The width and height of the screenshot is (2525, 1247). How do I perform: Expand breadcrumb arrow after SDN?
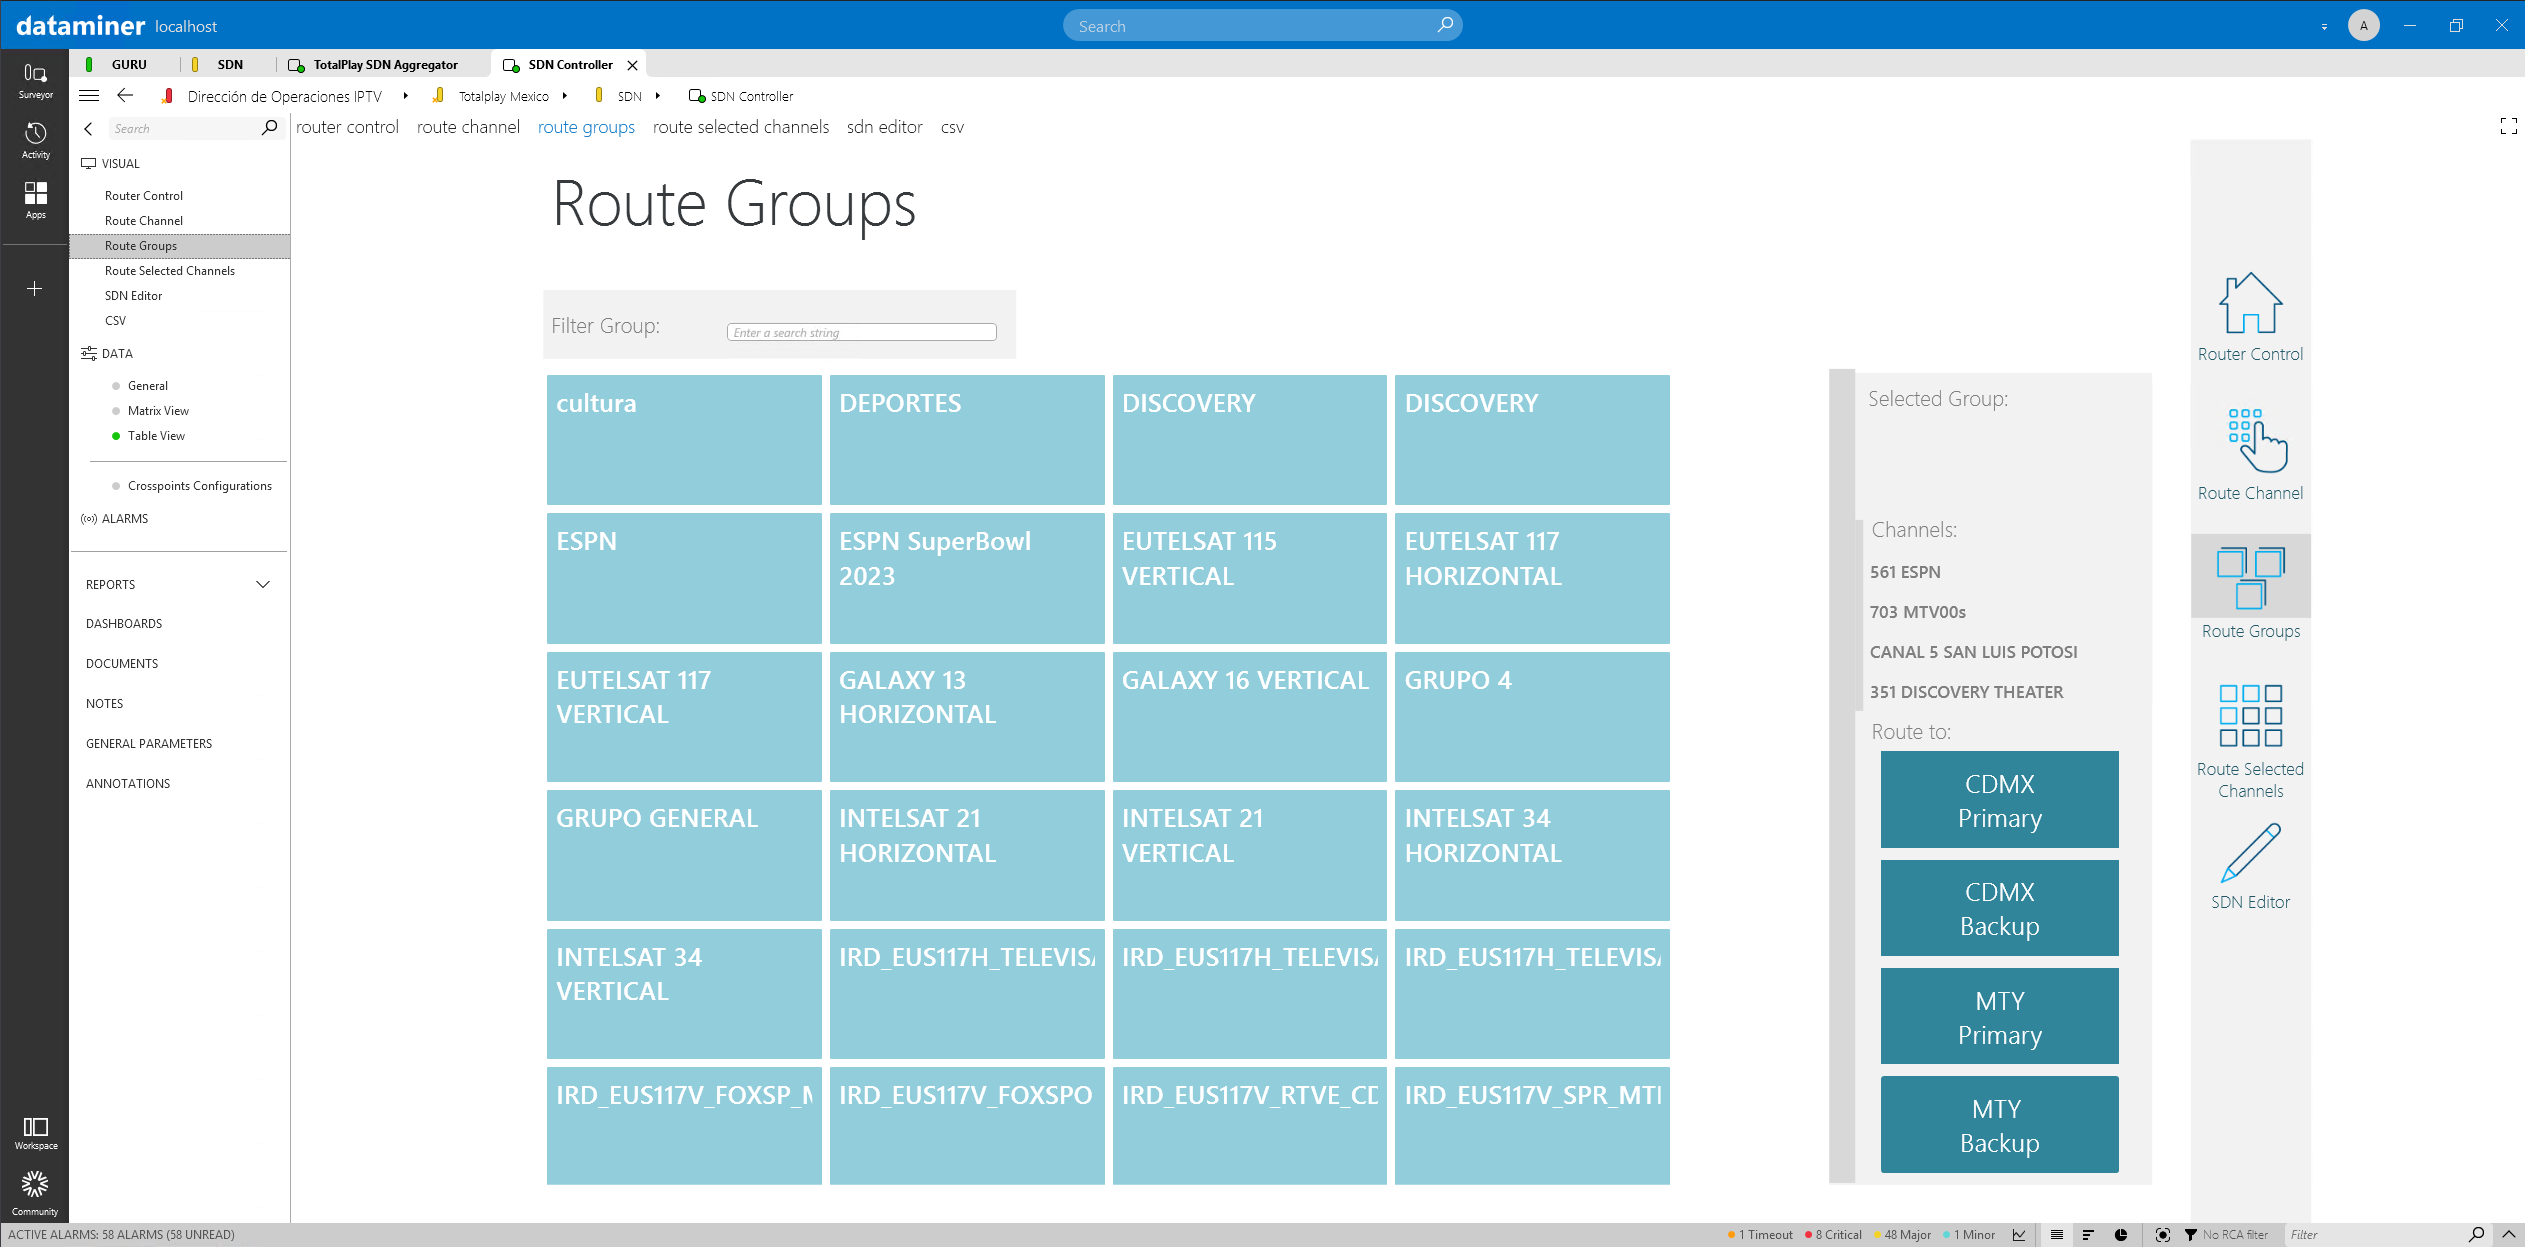pos(657,96)
